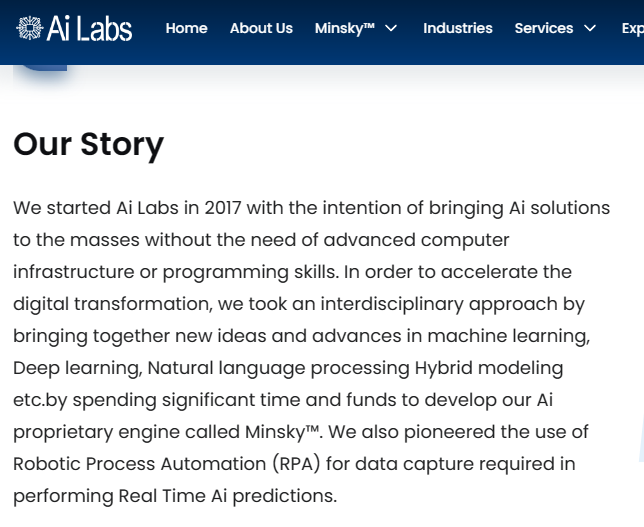Expand the chevron next to Services

pyautogui.click(x=590, y=28)
